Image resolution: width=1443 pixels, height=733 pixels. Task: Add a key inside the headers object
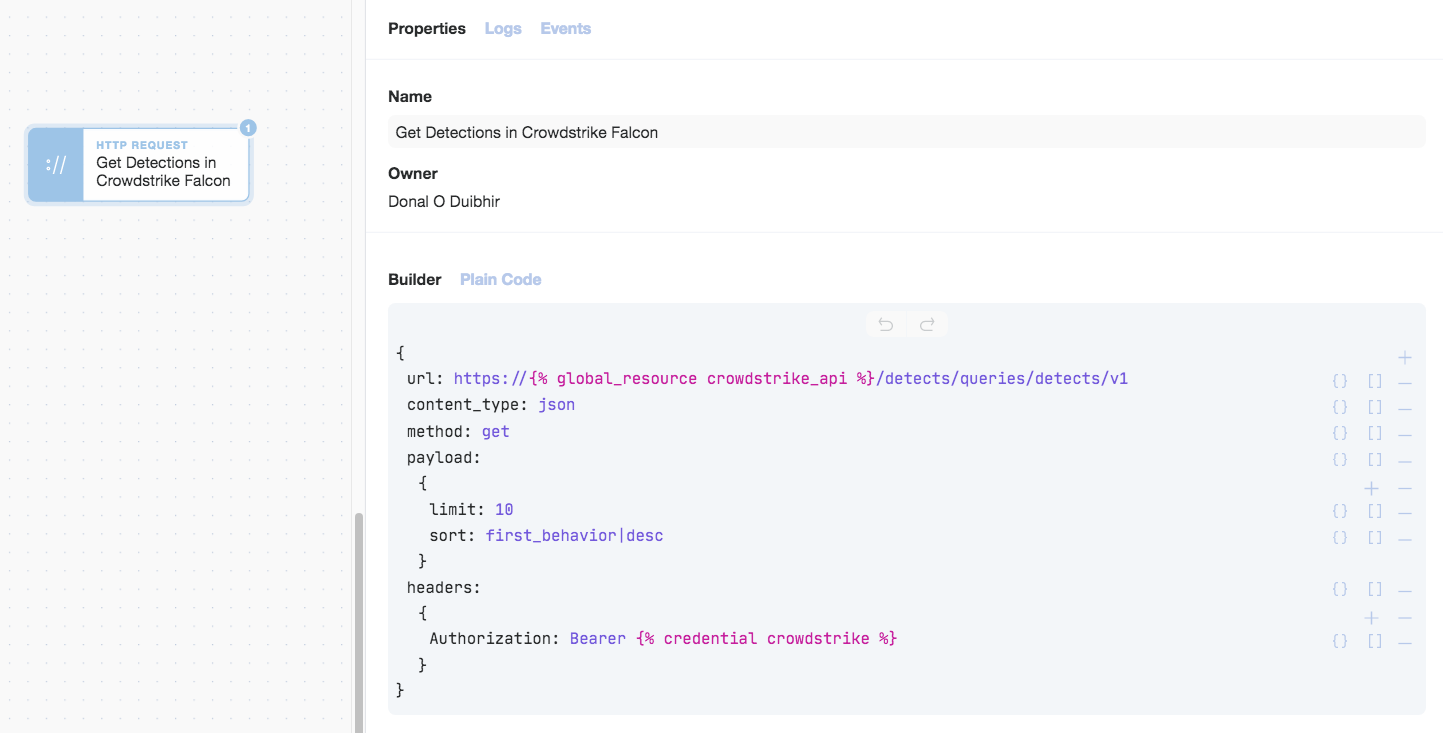pos(1372,618)
